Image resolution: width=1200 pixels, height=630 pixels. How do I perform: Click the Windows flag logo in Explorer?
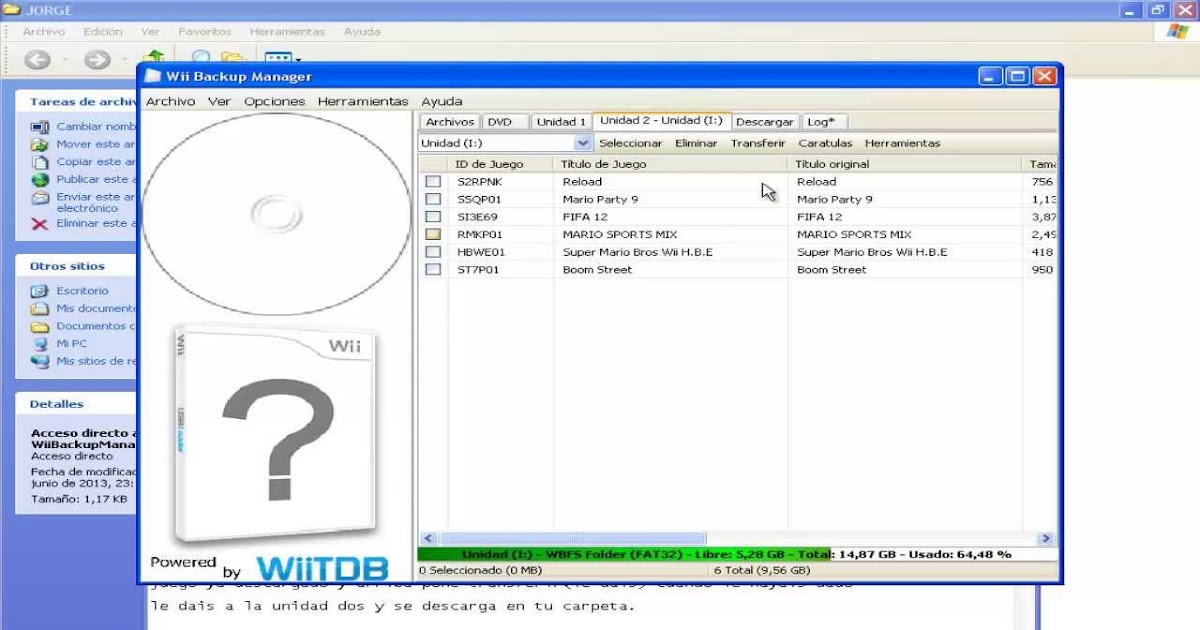coord(1177,31)
